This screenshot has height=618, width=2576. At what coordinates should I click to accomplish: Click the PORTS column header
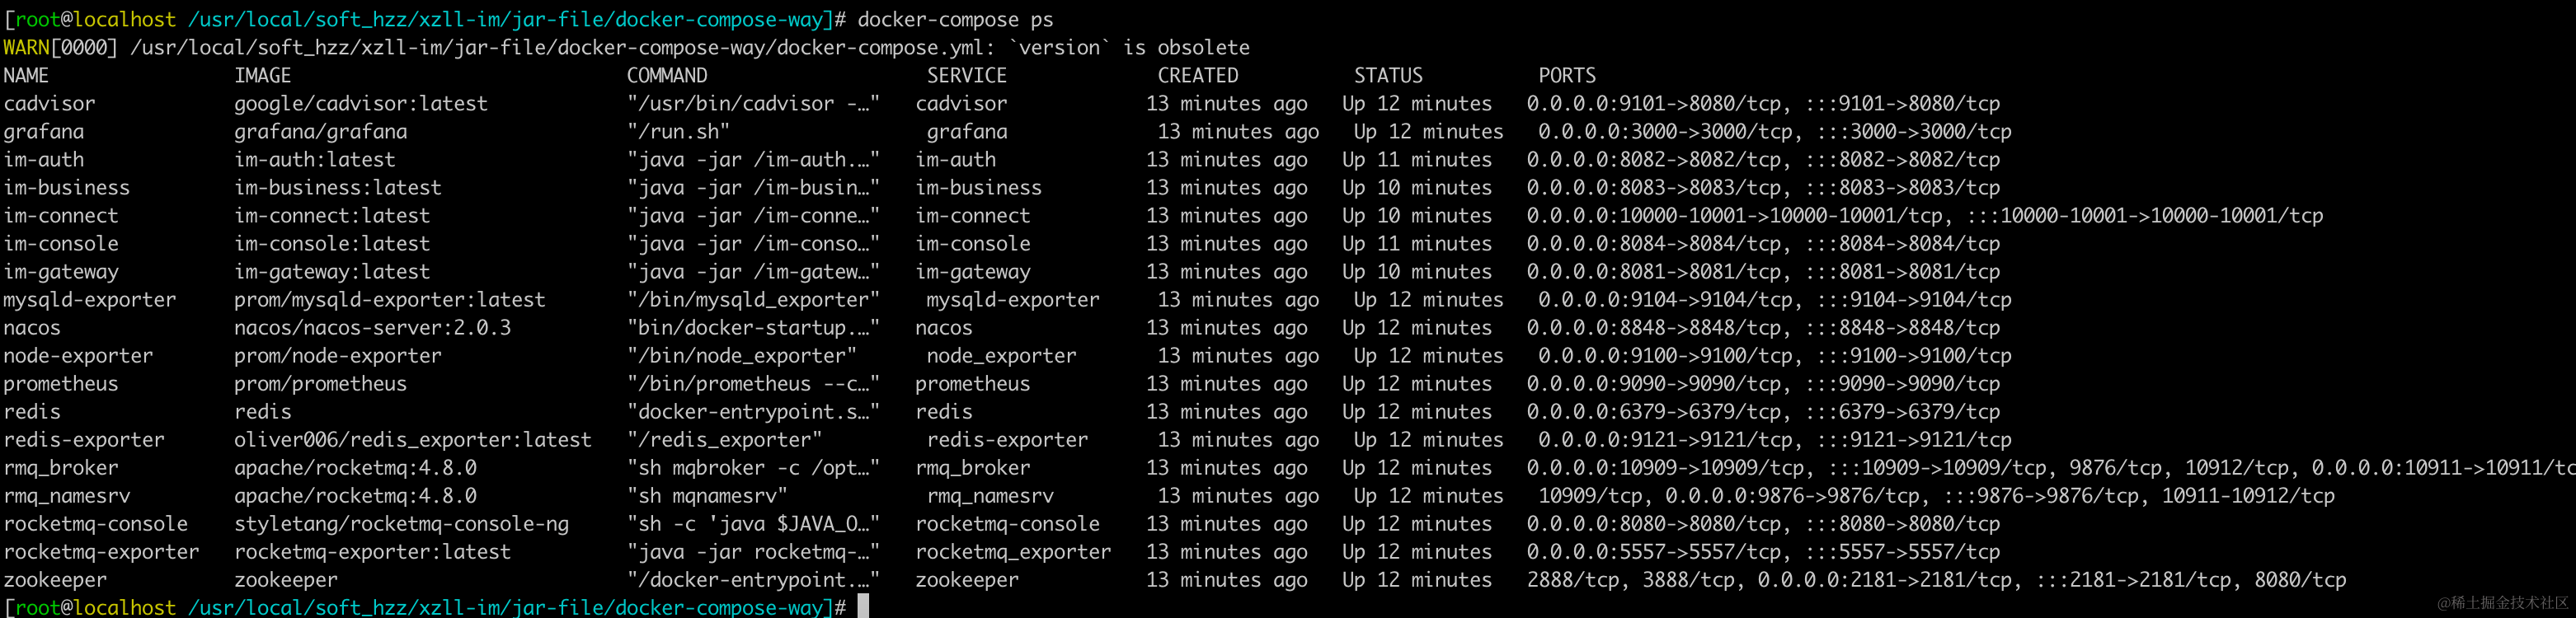pos(1566,76)
